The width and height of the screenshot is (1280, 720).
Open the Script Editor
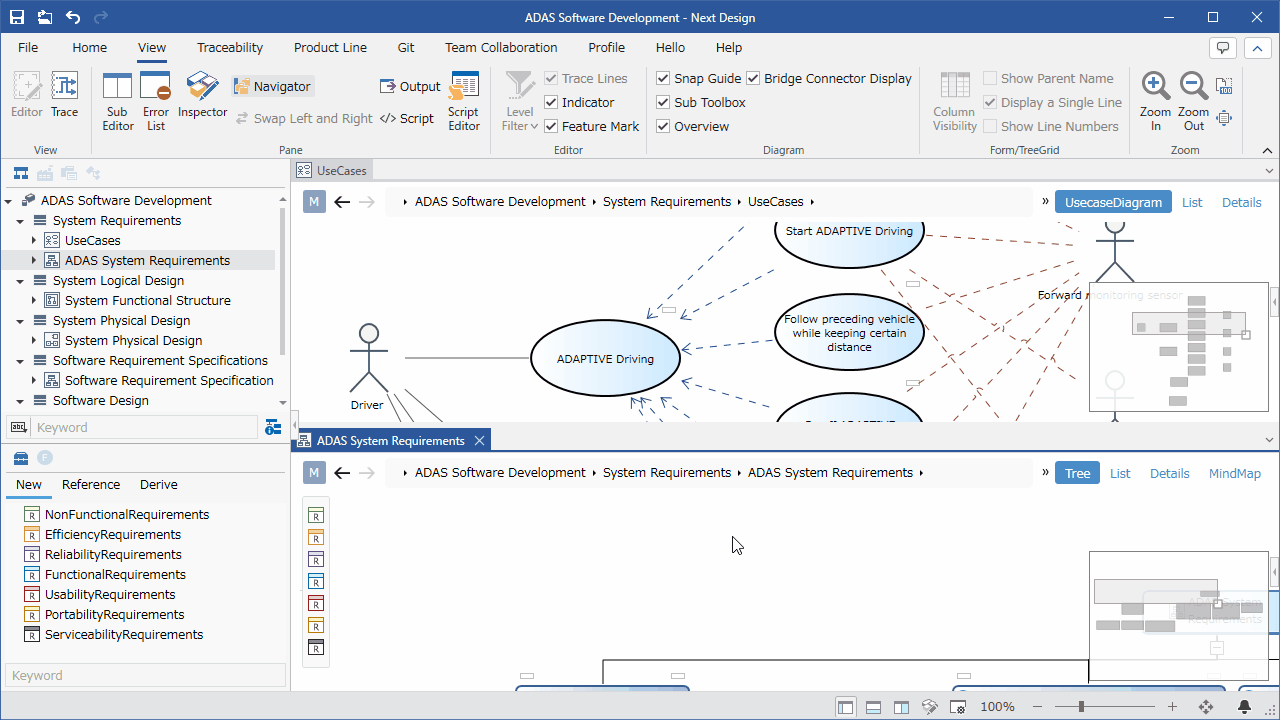464,101
